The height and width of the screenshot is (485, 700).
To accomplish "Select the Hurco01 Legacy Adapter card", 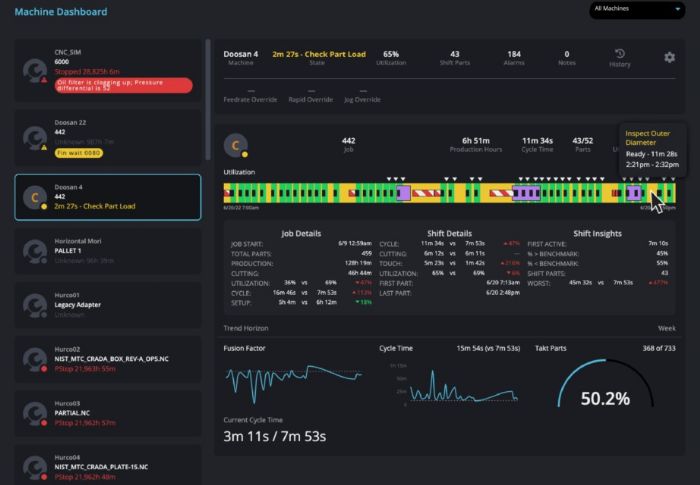I will (108, 305).
